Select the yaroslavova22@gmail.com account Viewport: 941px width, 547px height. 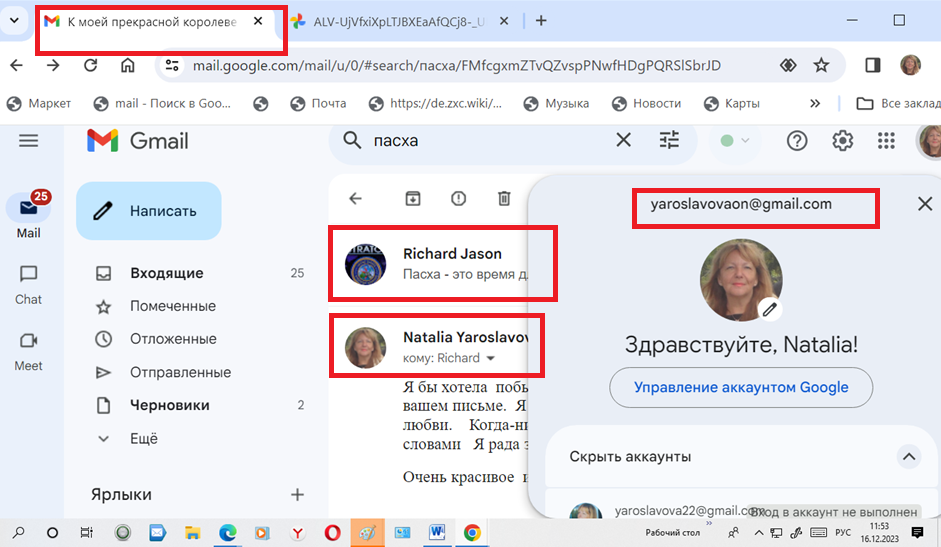click(x=741, y=510)
